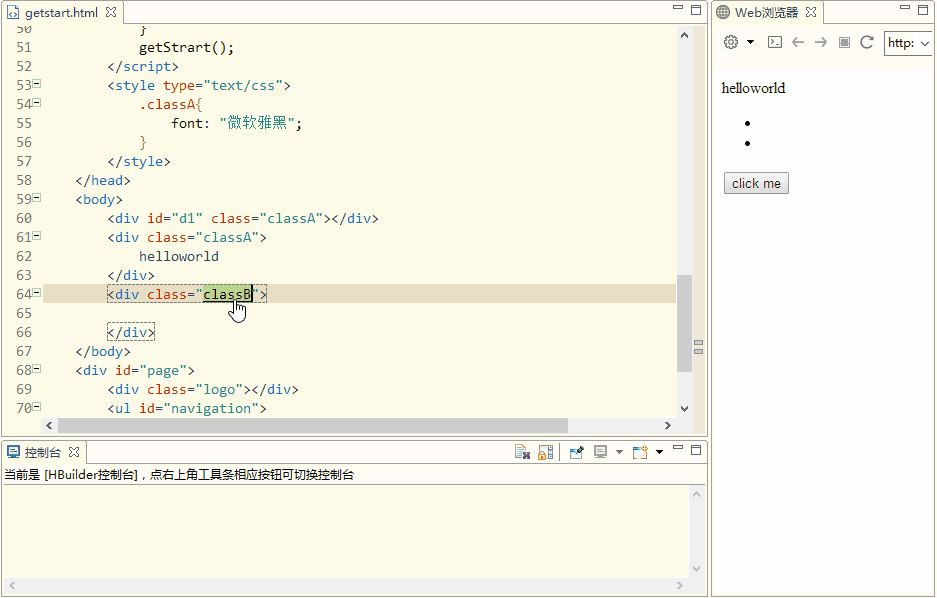Screen dimensions: 937x598
Task: Go back in the Web browser panel
Action: pyautogui.click(x=798, y=42)
